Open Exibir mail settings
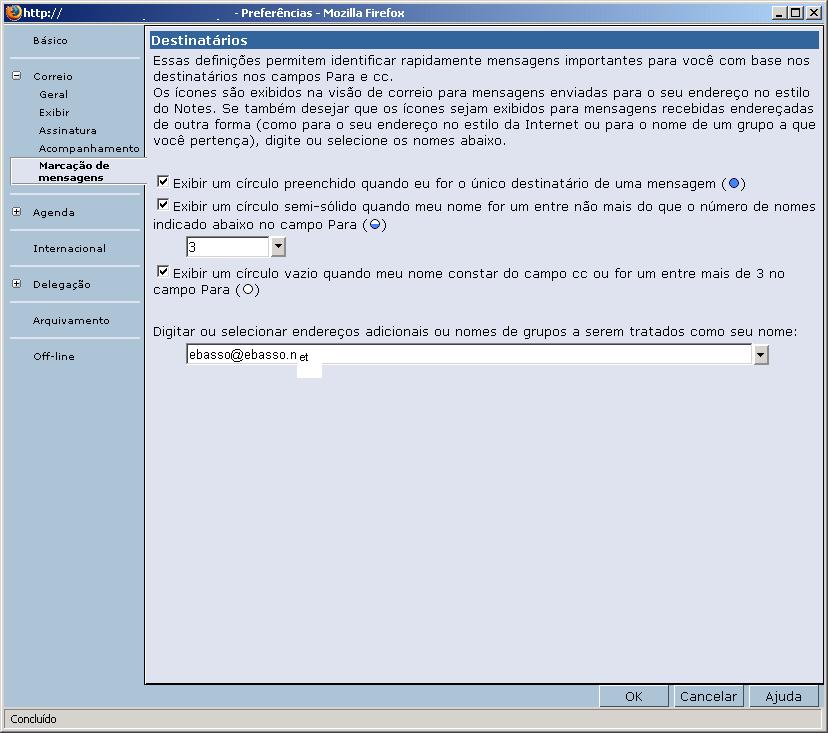 coord(54,112)
